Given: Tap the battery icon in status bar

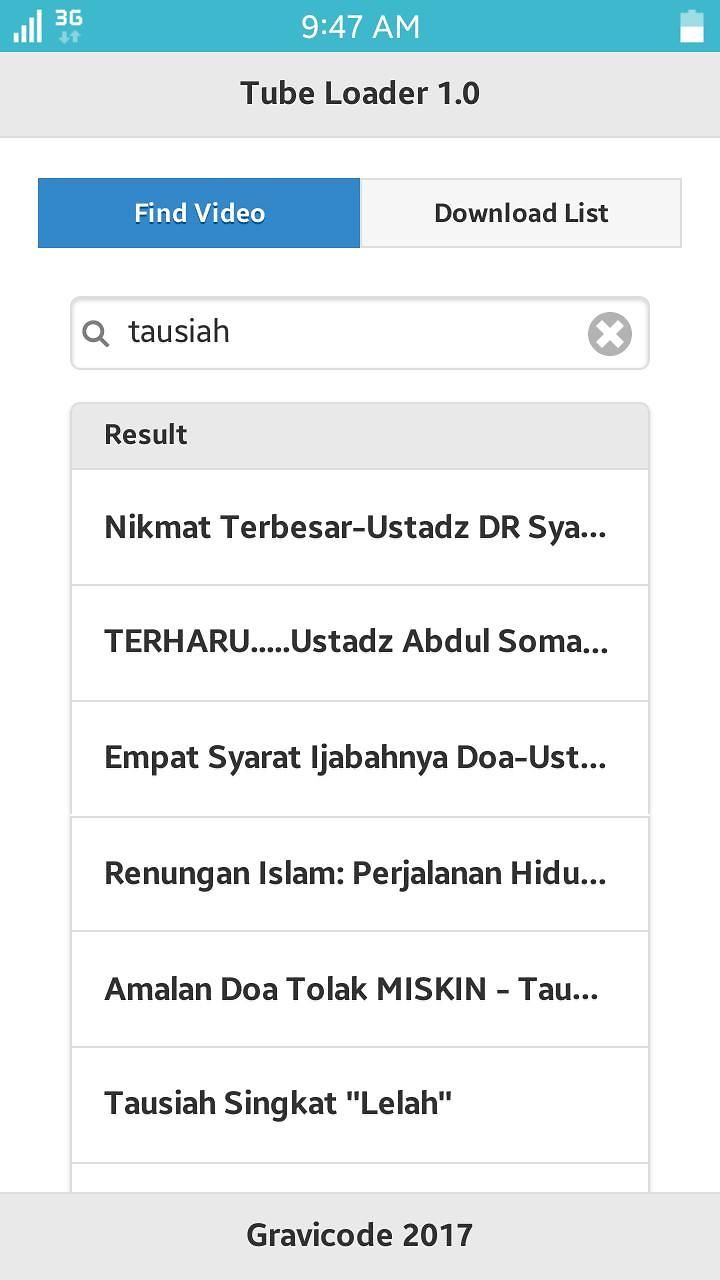Looking at the screenshot, I should click(692, 26).
